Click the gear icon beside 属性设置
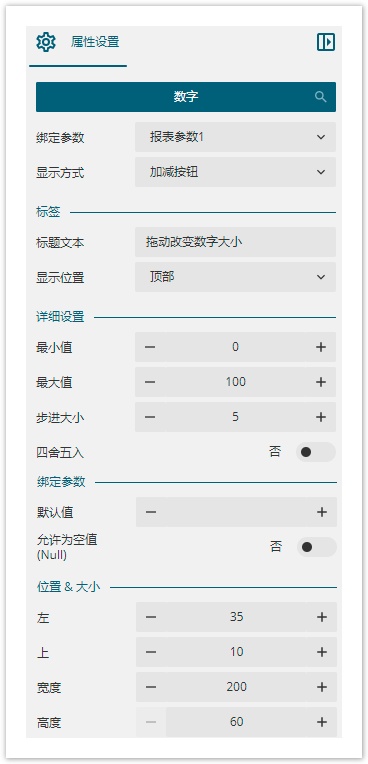Viewport: 368px width, 764px height. (x=46, y=42)
